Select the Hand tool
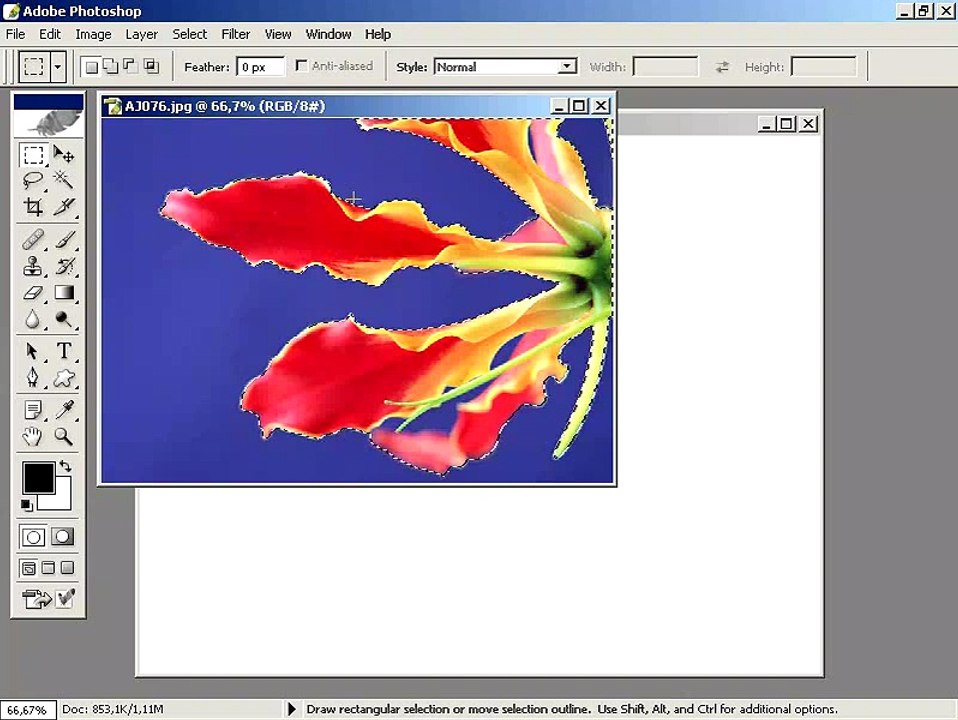Image resolution: width=958 pixels, height=720 pixels. point(33,436)
